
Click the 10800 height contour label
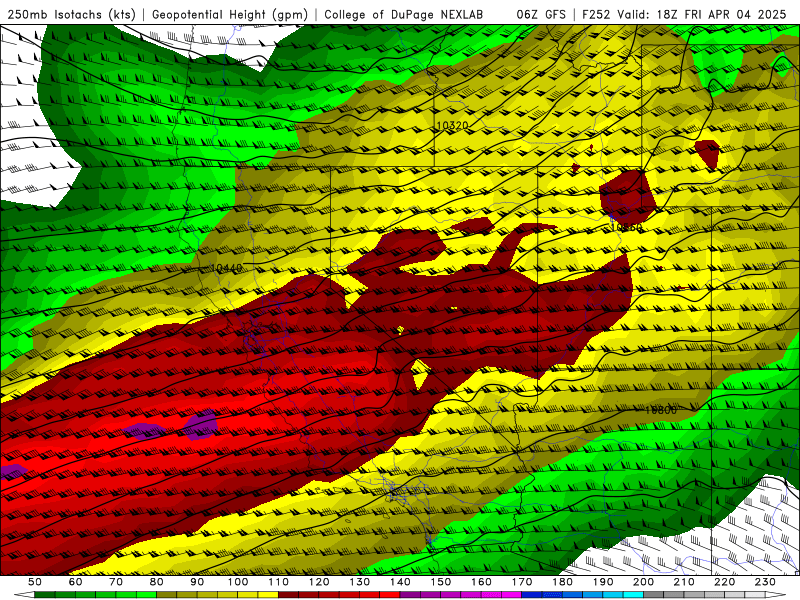[x=661, y=410]
